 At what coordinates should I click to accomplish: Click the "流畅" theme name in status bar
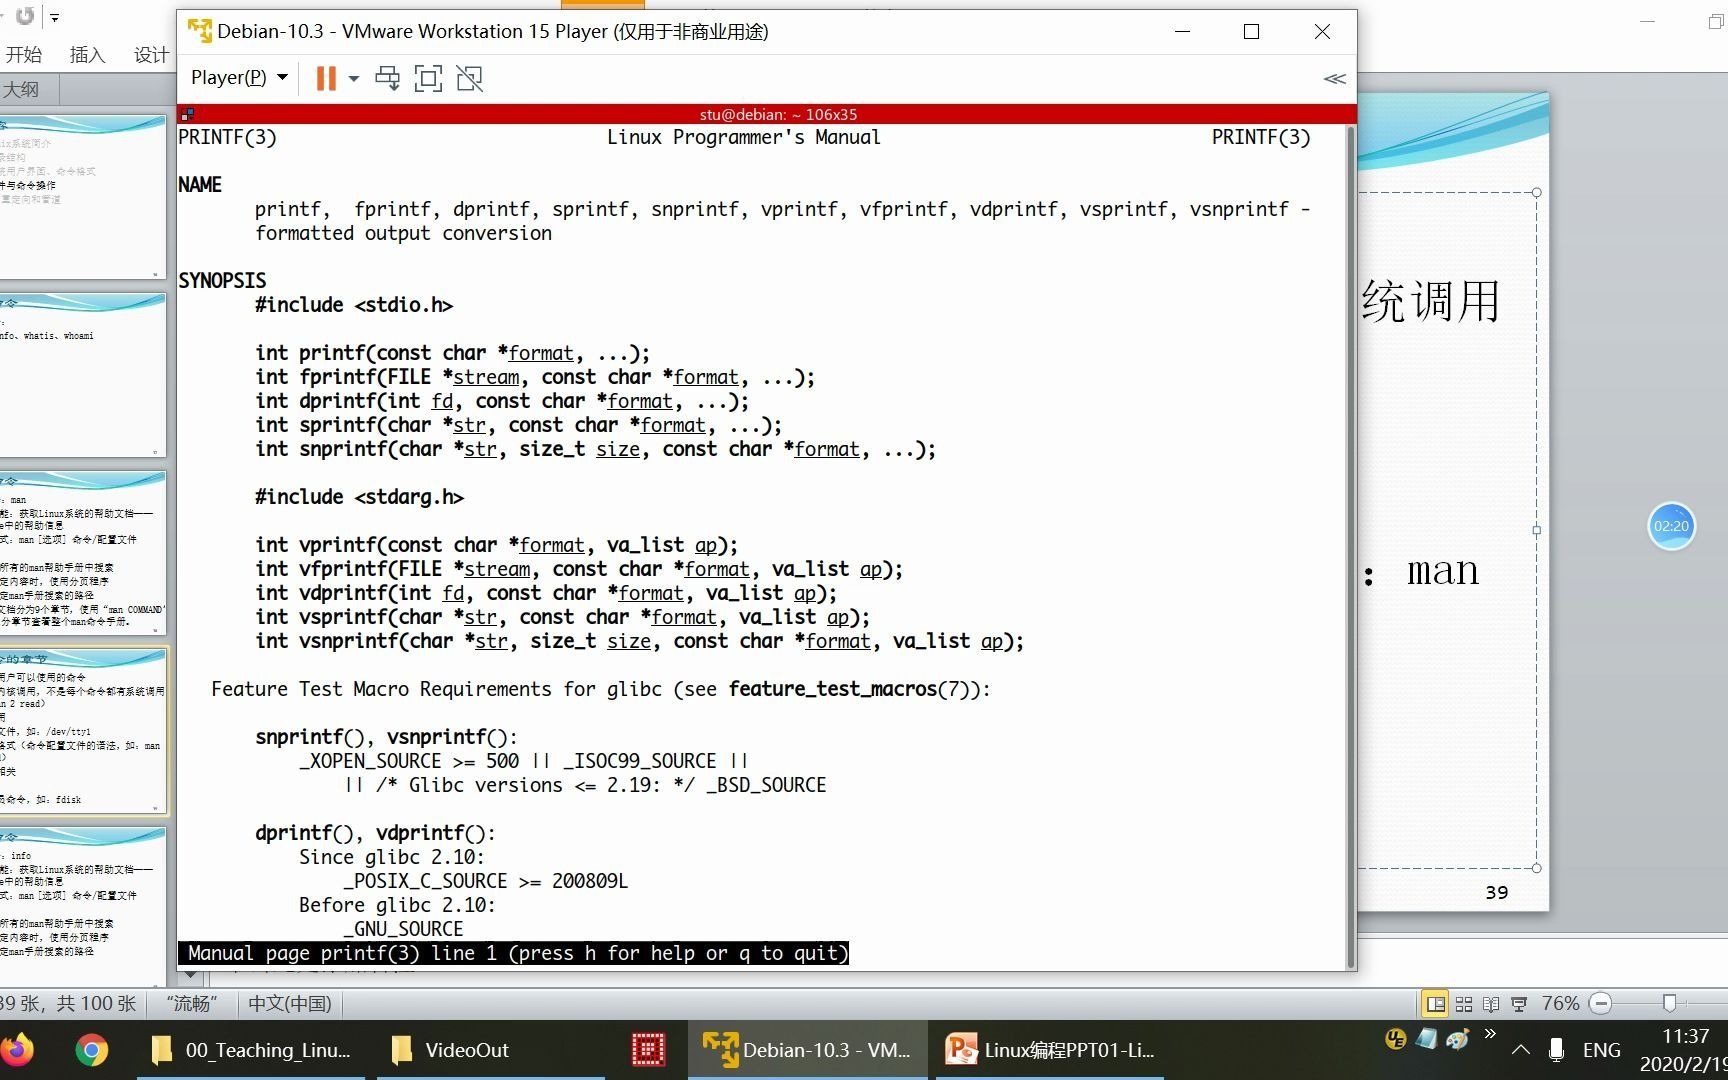(190, 1003)
